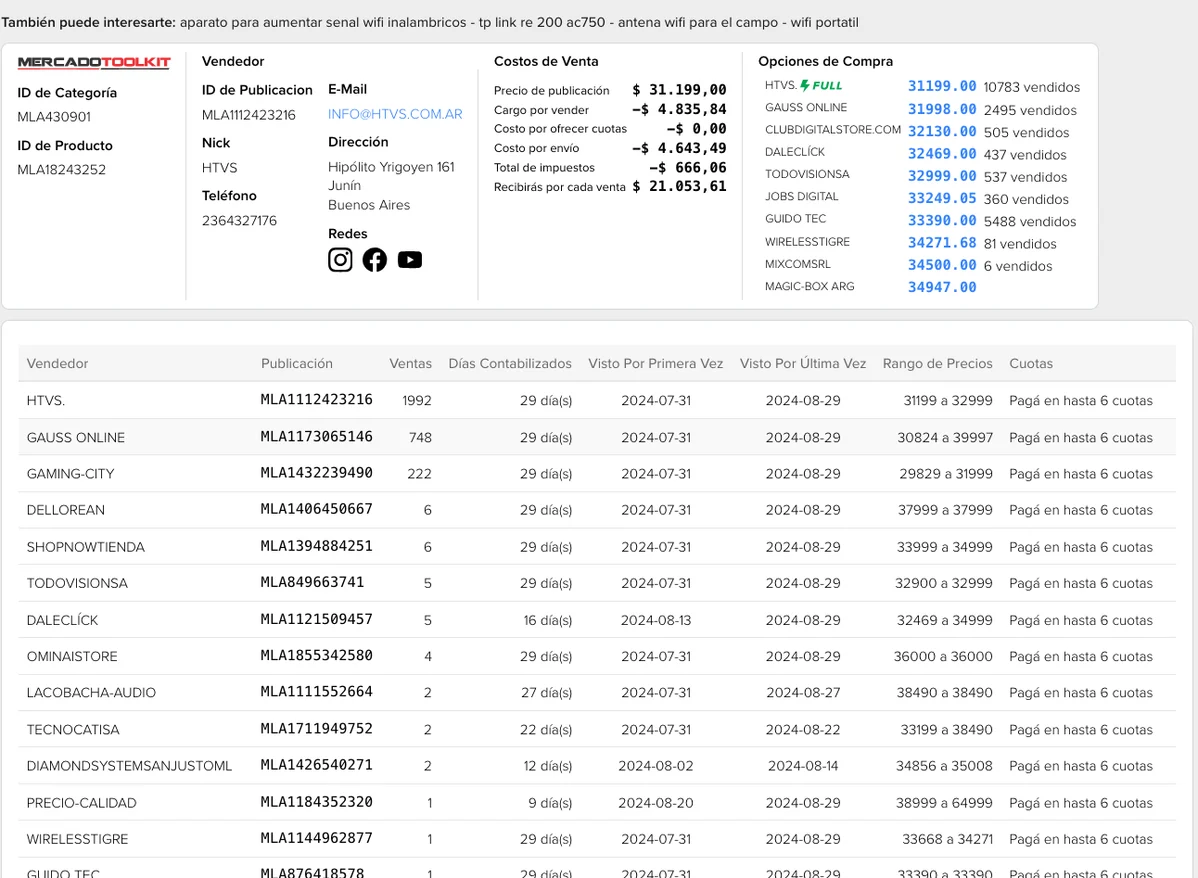Open the 32130.00 CLUBDIGITALSTORE.COM offer
The image size is (1198, 878).
click(x=942, y=131)
